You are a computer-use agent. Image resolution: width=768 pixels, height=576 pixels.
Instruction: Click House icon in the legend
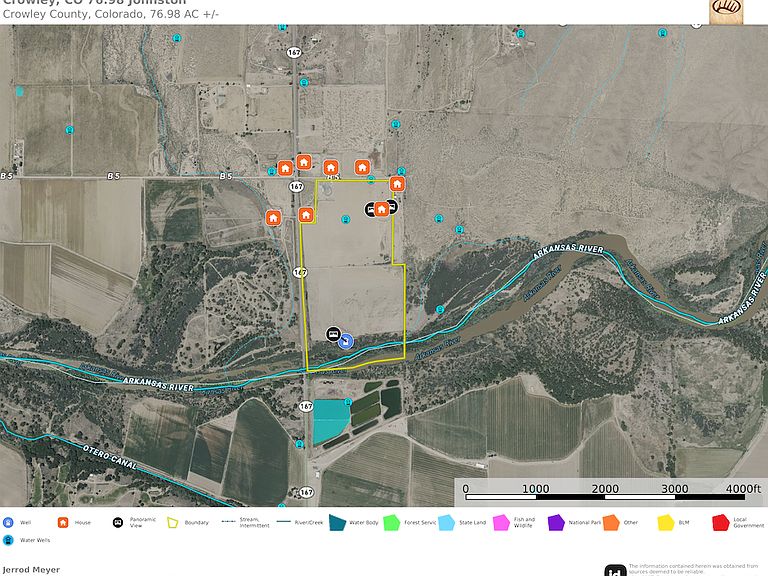pos(63,523)
